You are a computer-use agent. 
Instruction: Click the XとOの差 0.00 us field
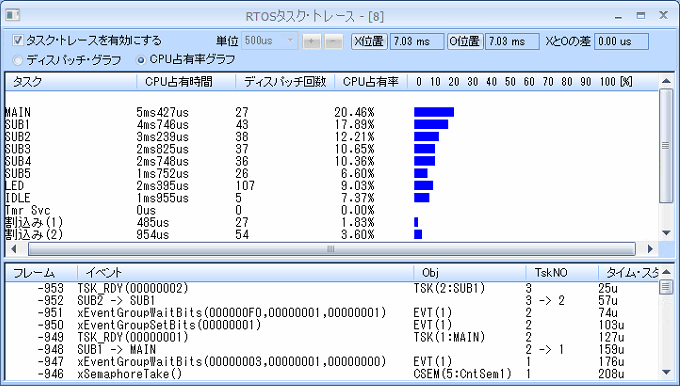pos(621,41)
